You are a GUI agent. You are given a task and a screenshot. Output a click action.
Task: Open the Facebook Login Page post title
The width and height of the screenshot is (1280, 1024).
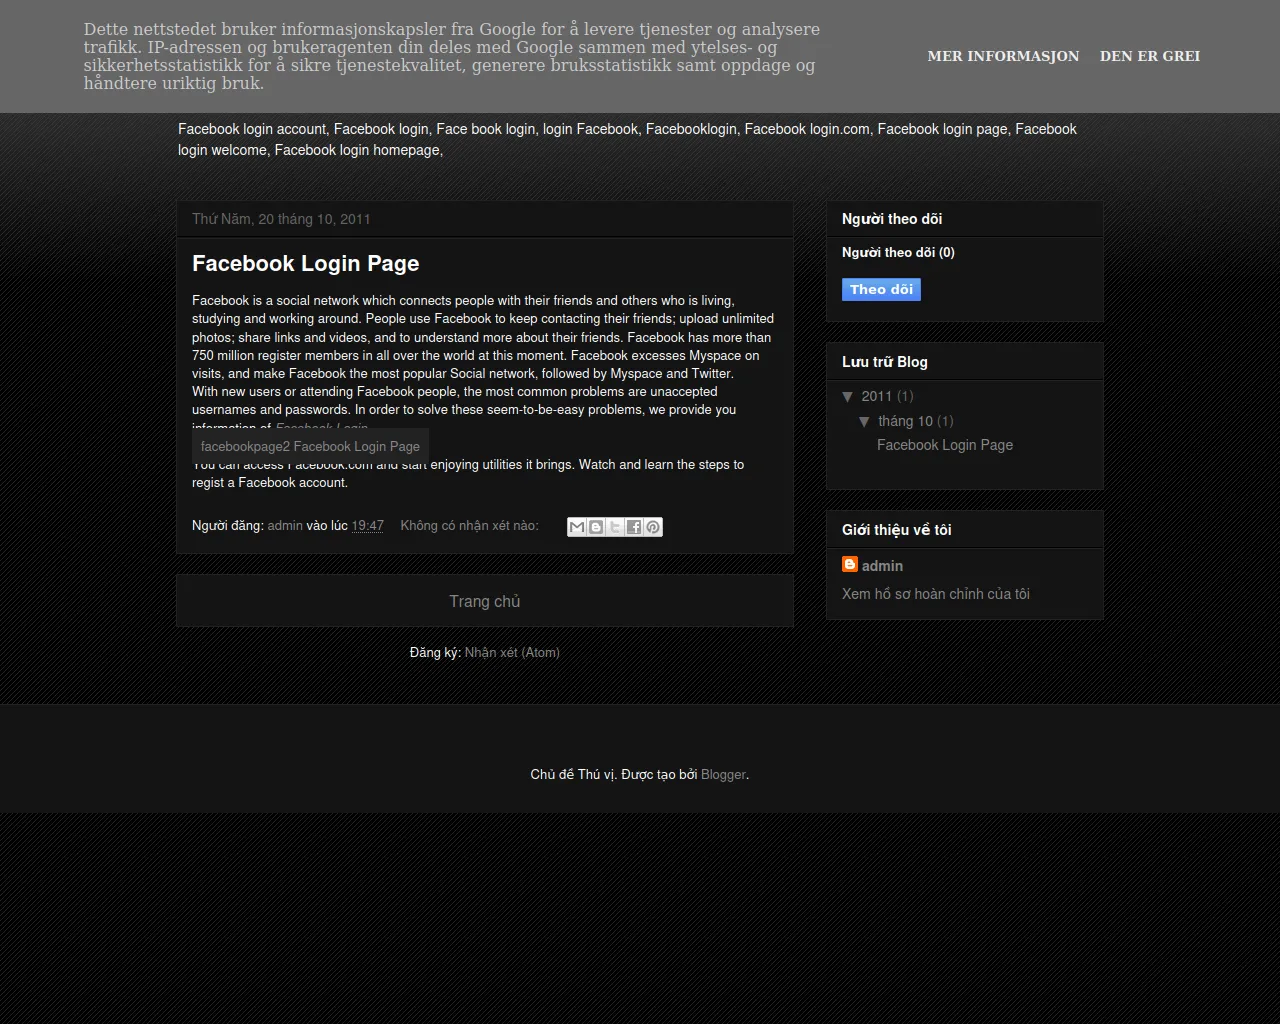pos(305,264)
